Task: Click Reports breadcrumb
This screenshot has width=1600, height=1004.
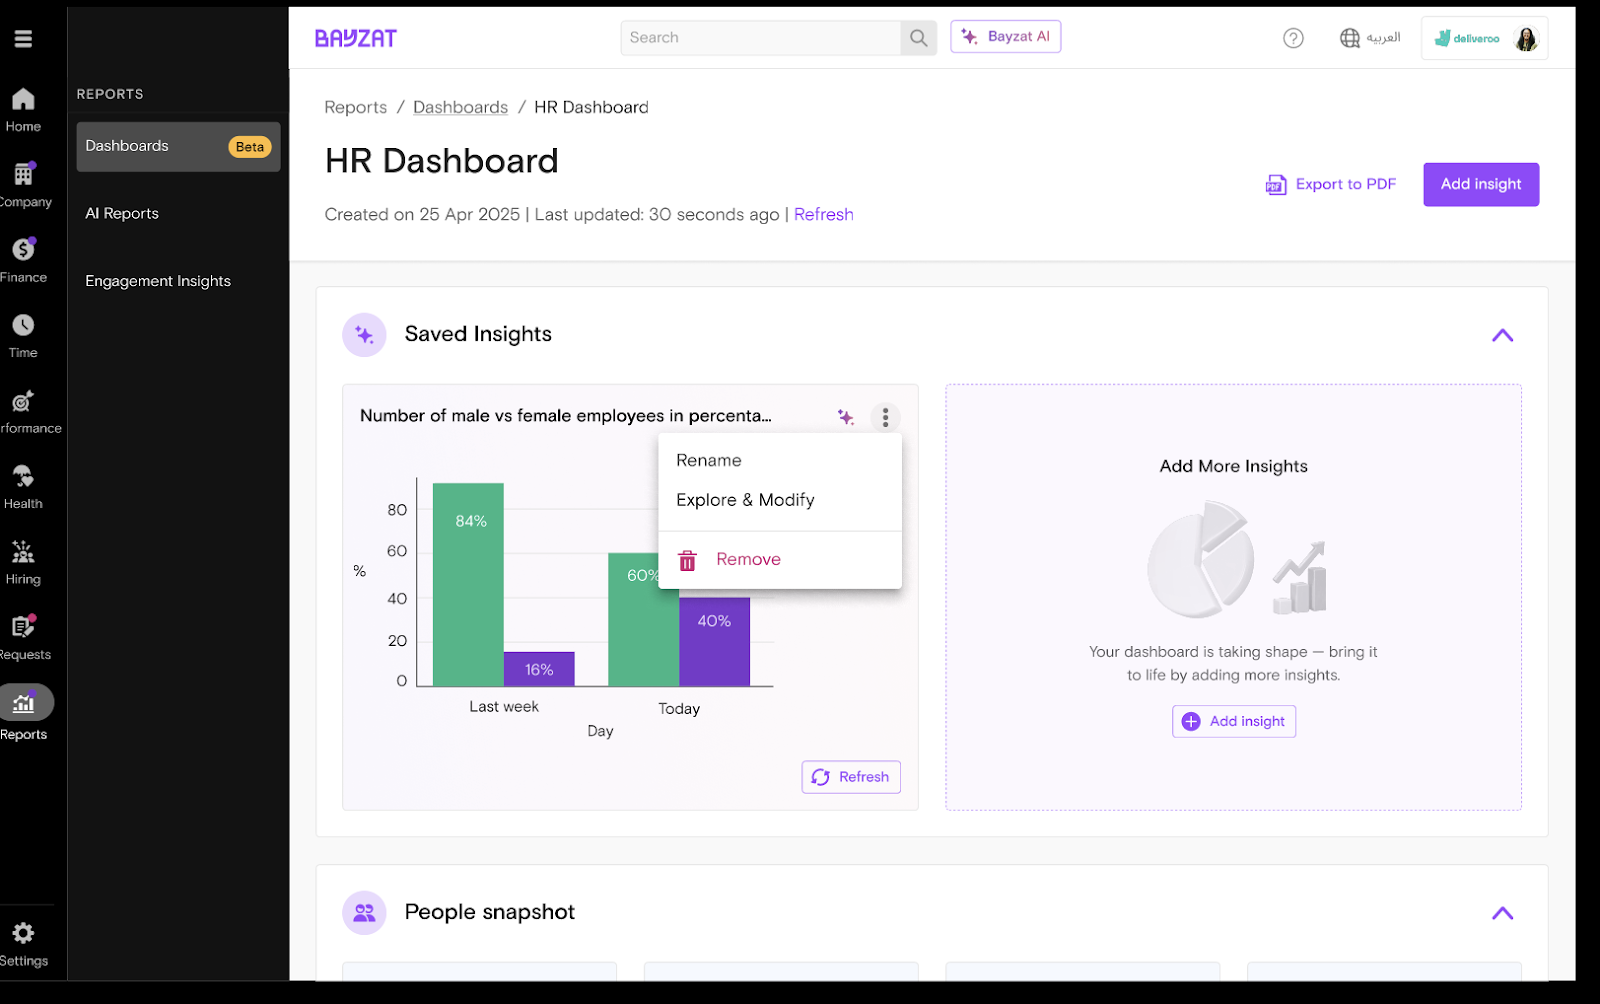Action: [355, 107]
